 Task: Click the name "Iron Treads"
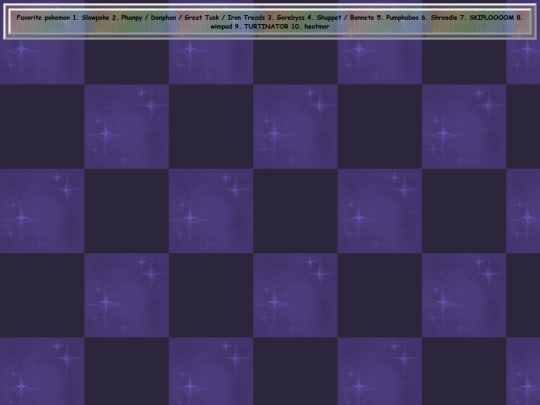point(246,18)
